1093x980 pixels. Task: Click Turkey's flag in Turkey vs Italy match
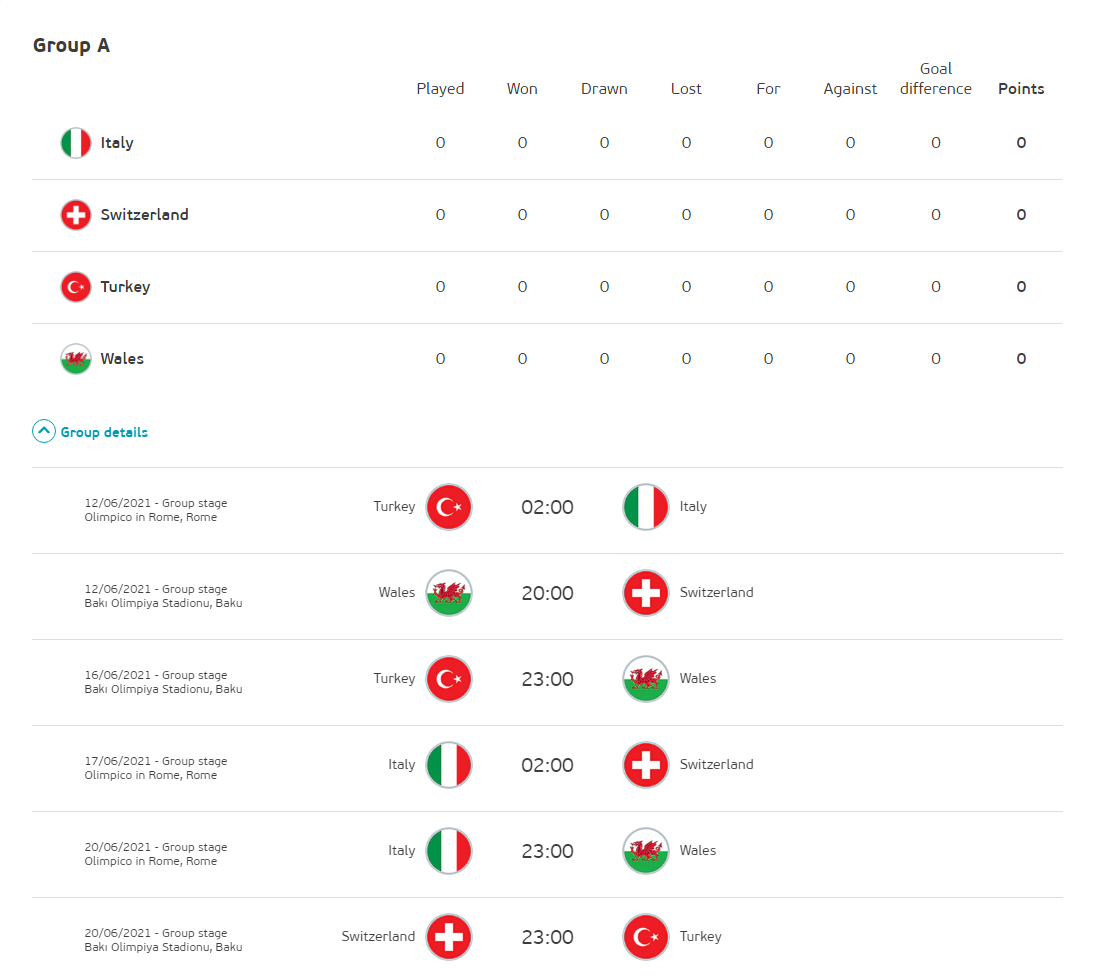(x=449, y=507)
